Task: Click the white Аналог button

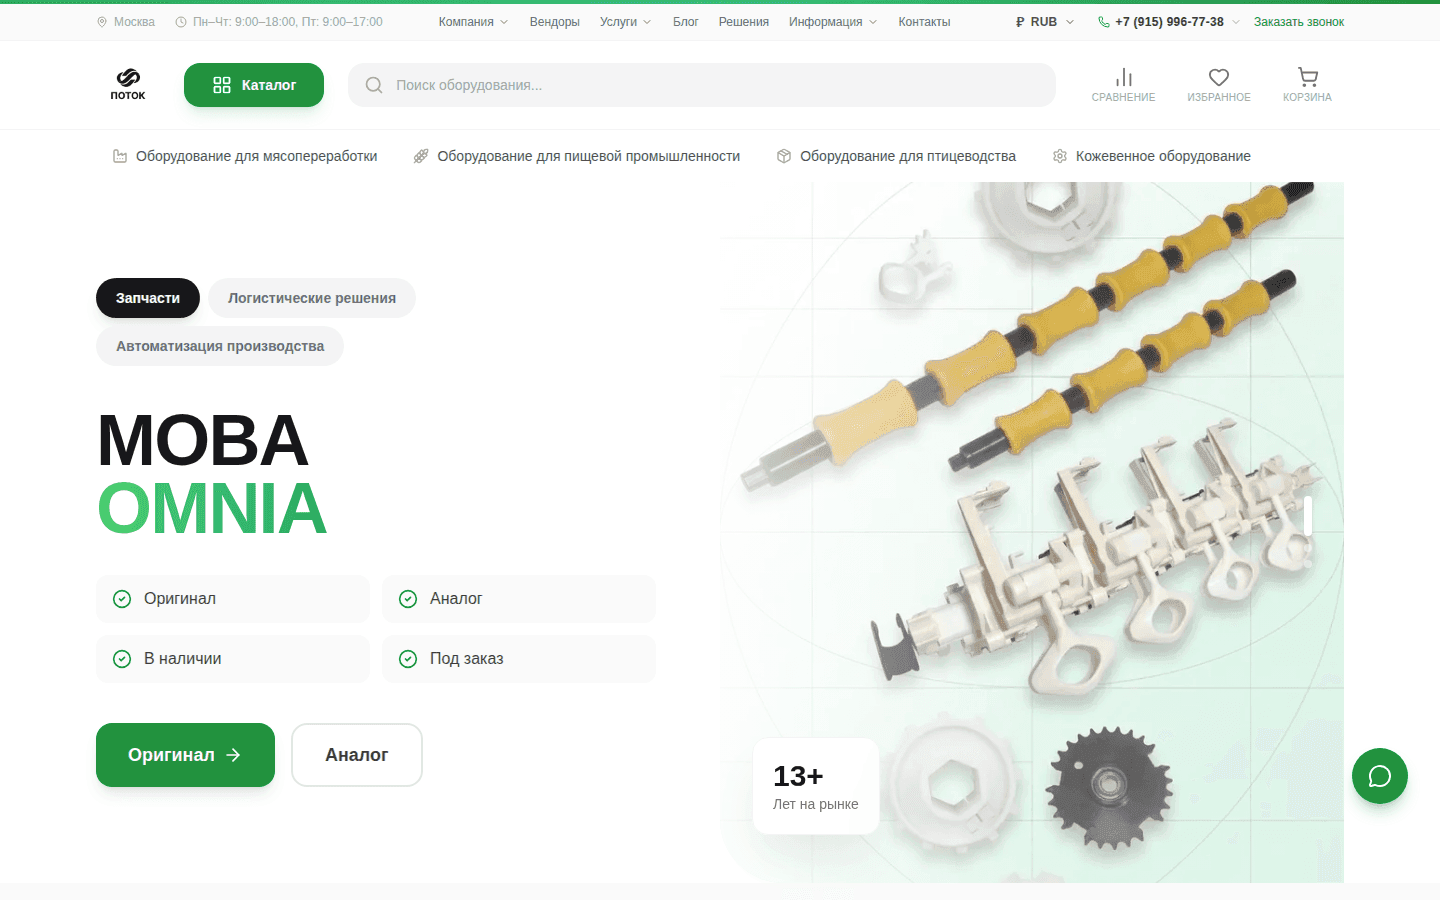Action: click(x=357, y=755)
